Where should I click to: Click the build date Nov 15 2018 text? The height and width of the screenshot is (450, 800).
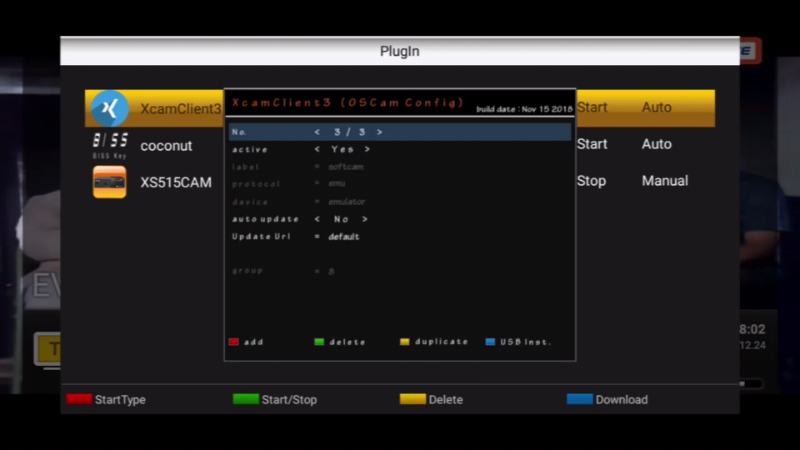click(524, 109)
